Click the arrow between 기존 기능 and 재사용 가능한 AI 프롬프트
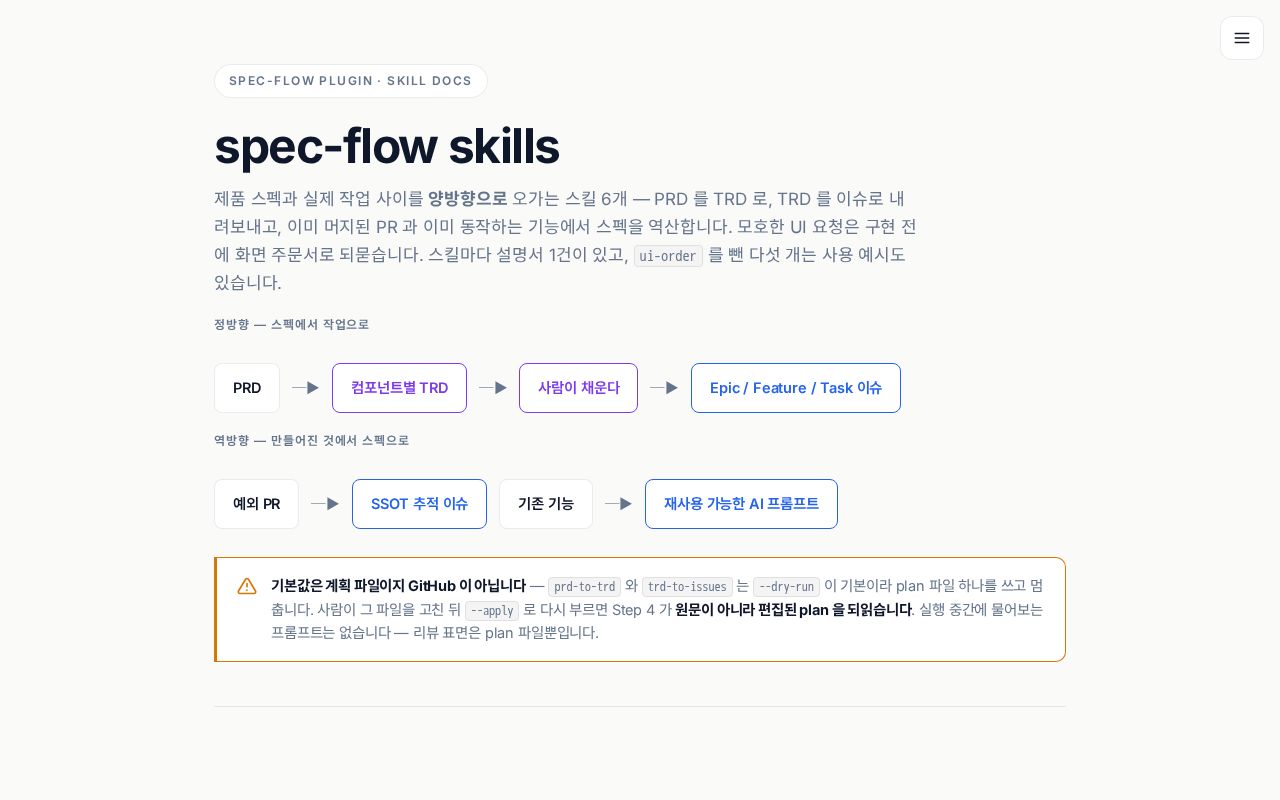This screenshot has height=800, width=1280. pyautogui.click(x=619, y=504)
